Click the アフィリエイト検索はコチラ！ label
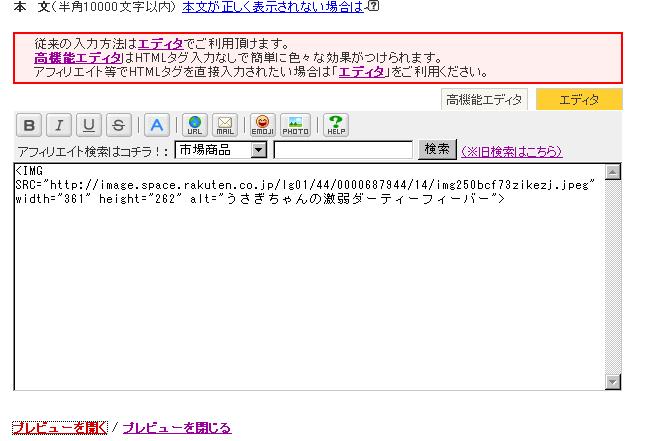 point(93,152)
